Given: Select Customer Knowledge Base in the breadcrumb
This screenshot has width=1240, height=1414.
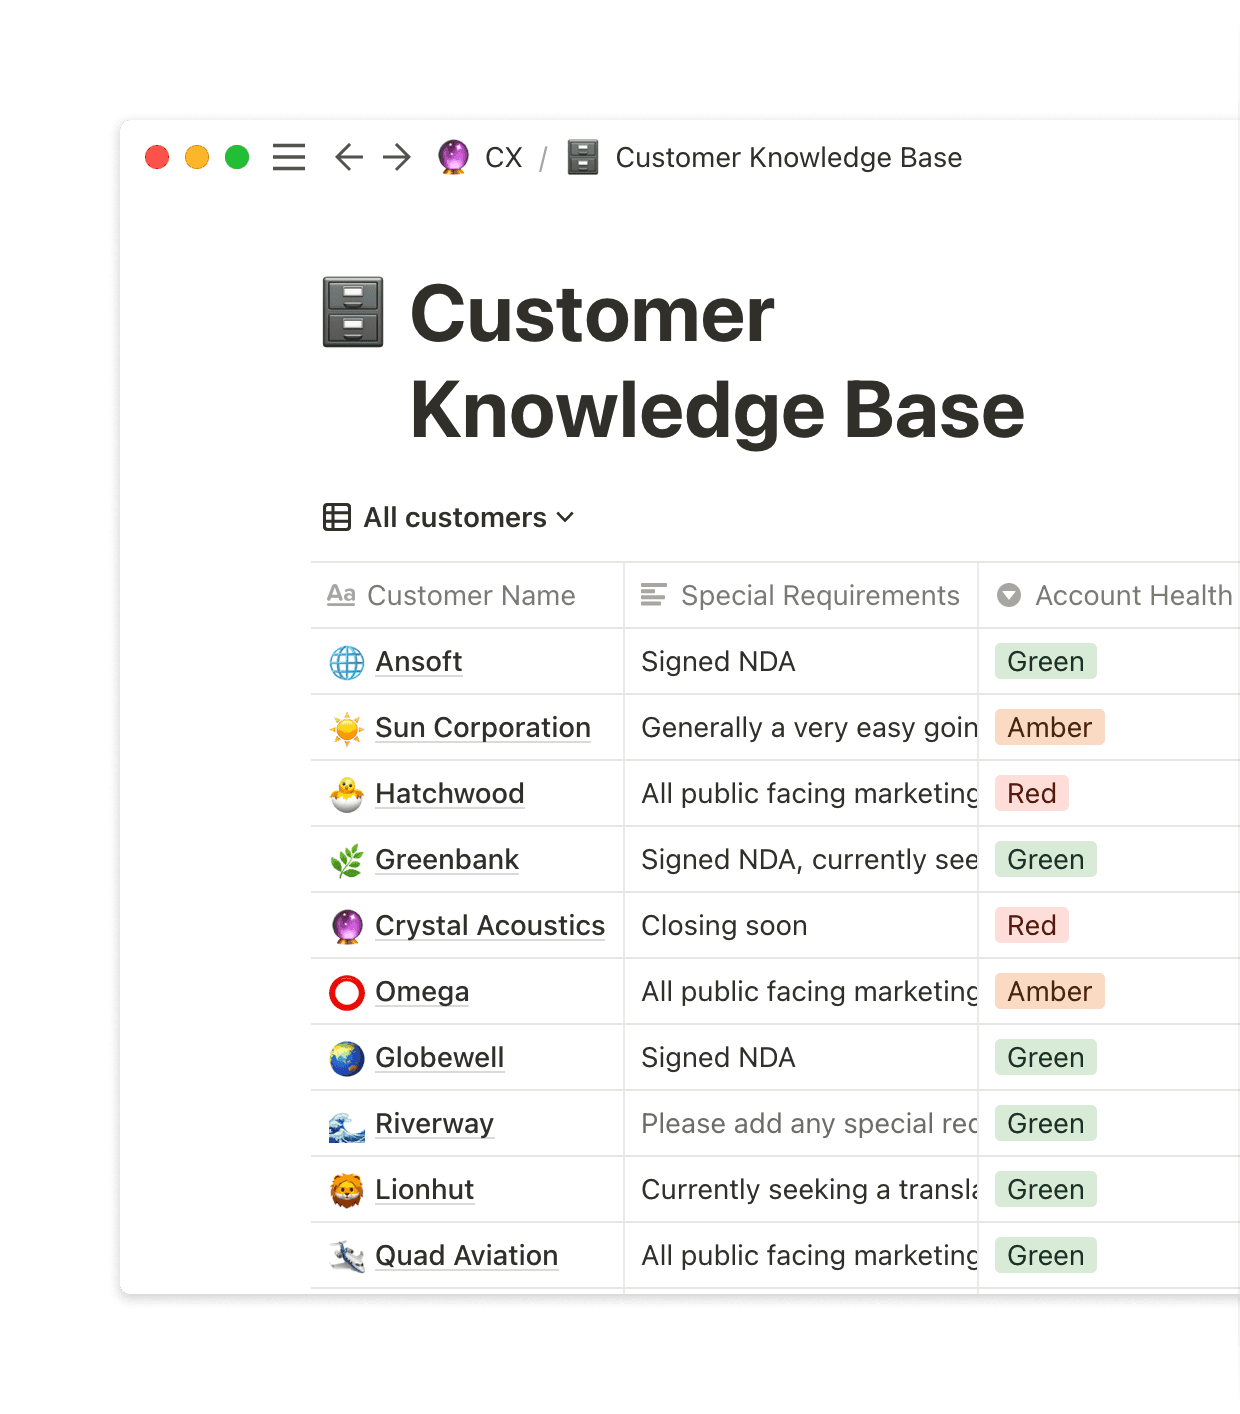Looking at the screenshot, I should [x=789, y=157].
